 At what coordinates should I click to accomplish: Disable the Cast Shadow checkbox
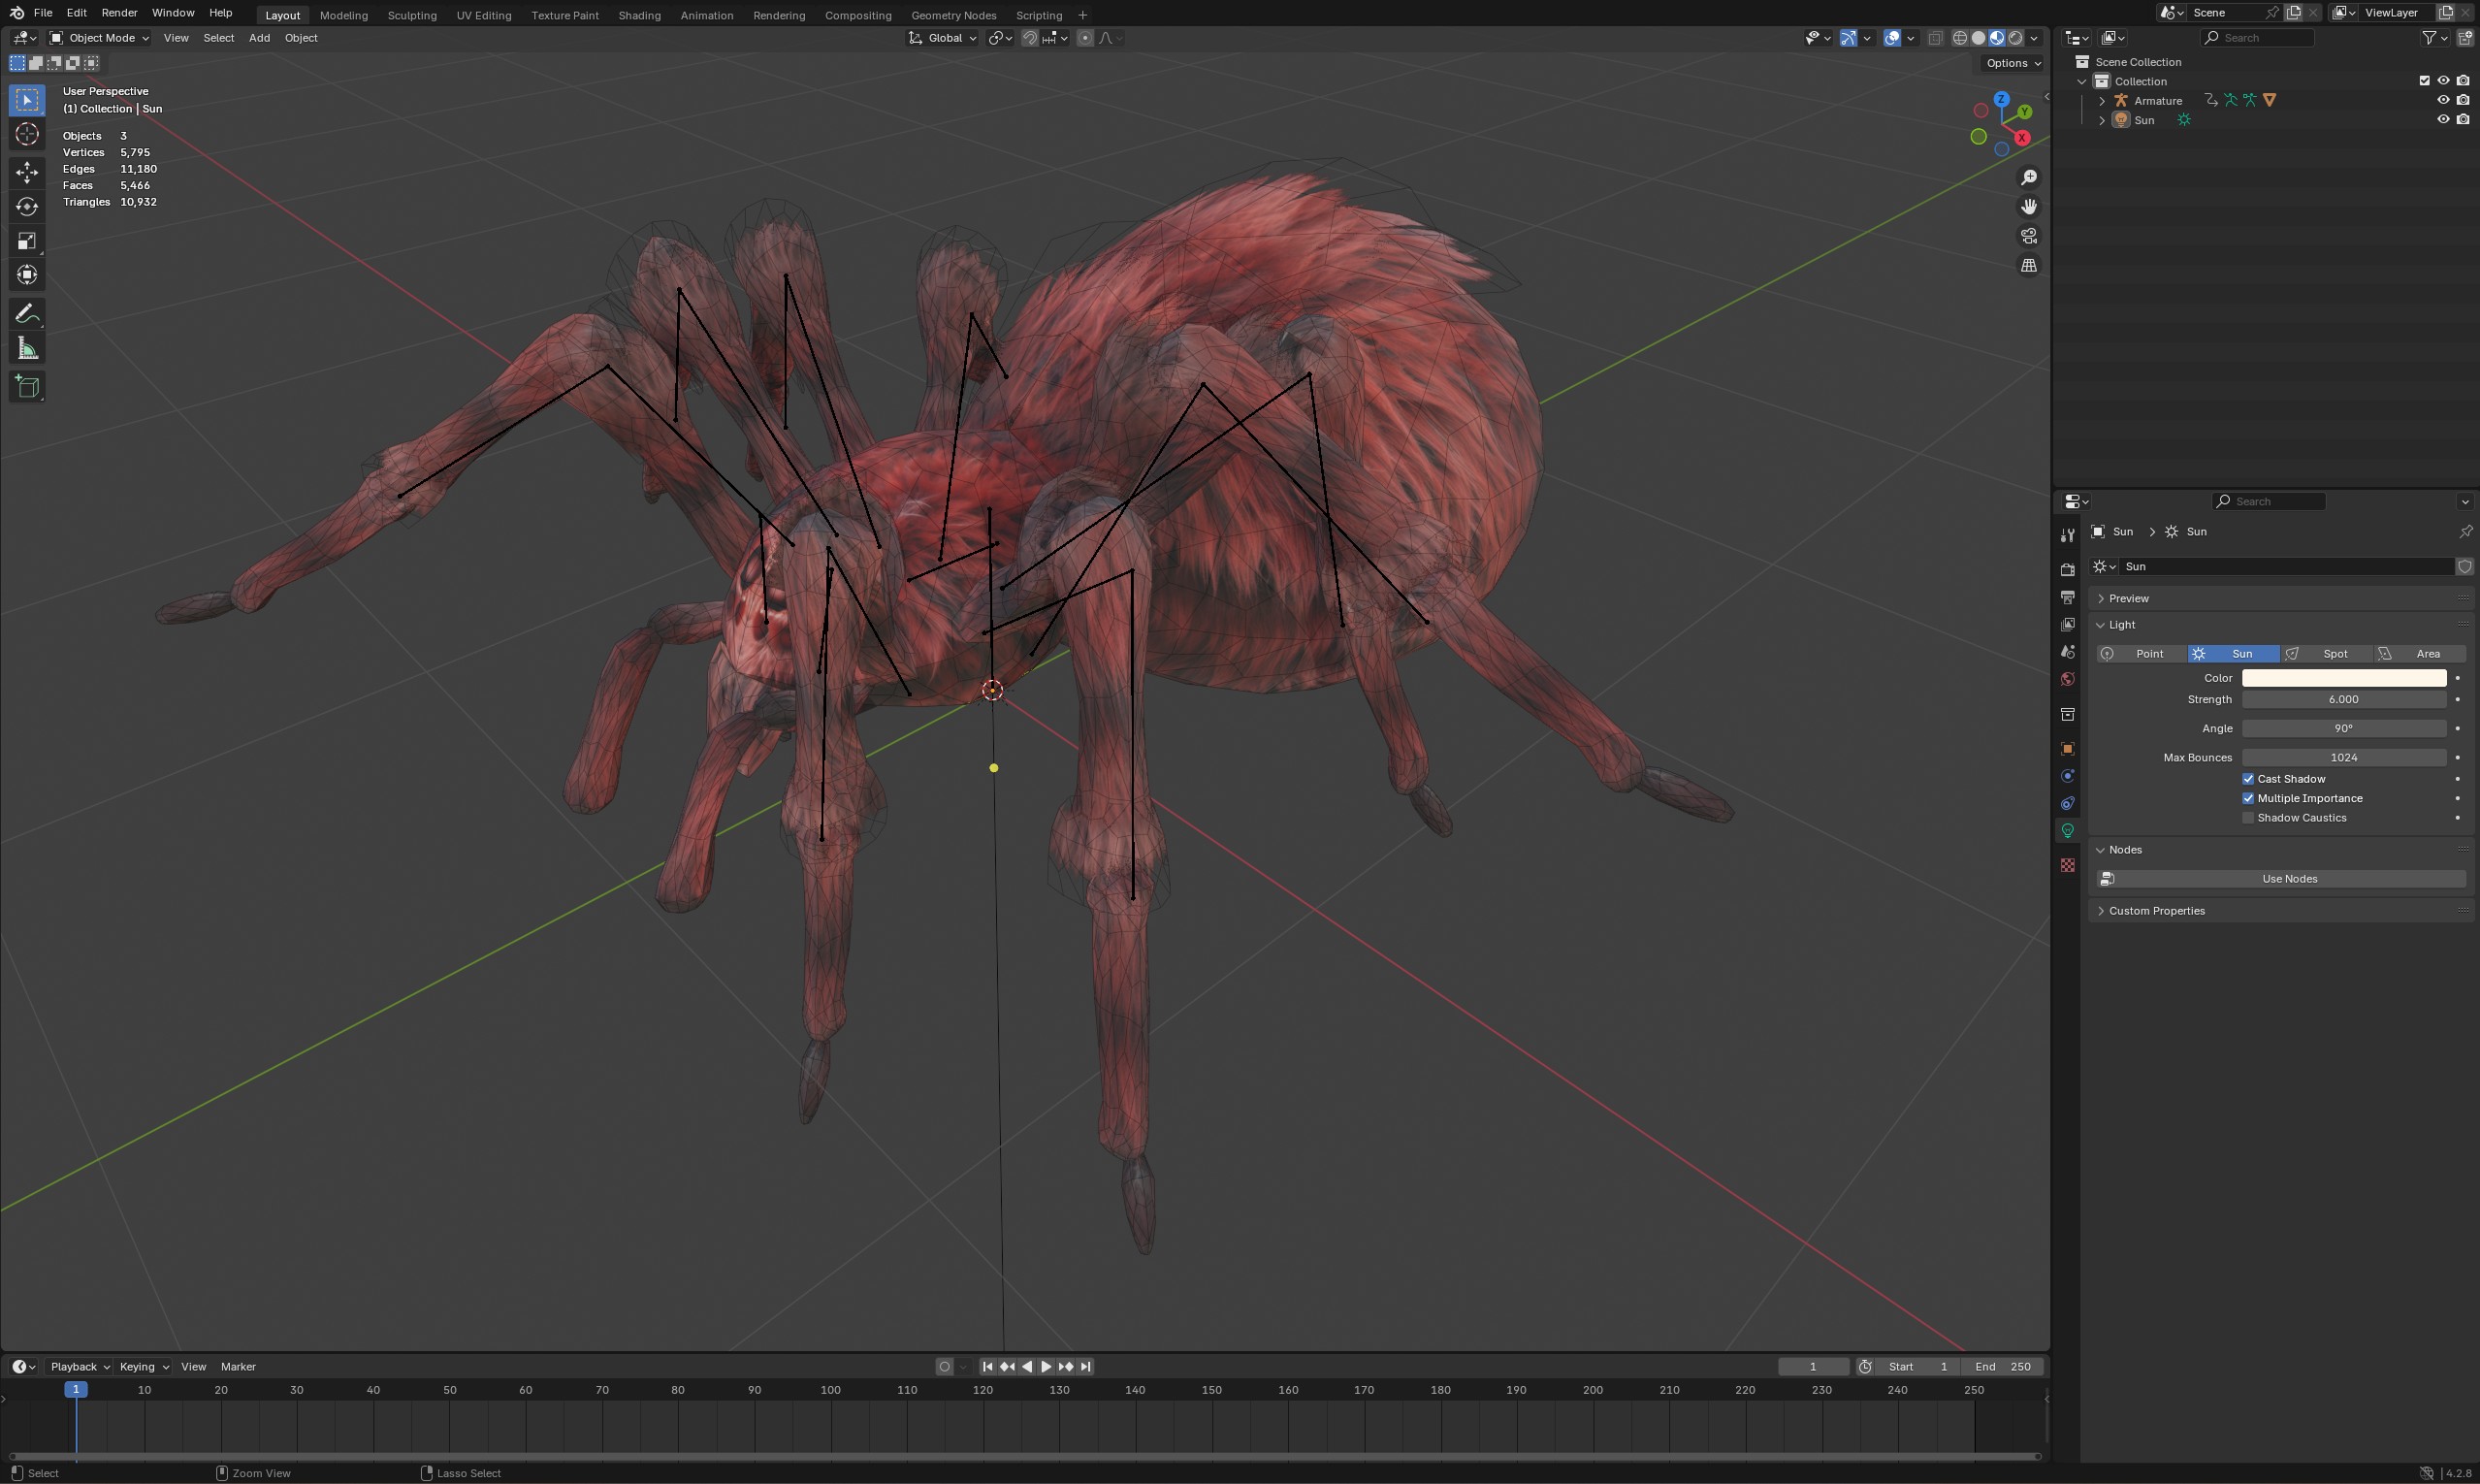coord(2248,779)
